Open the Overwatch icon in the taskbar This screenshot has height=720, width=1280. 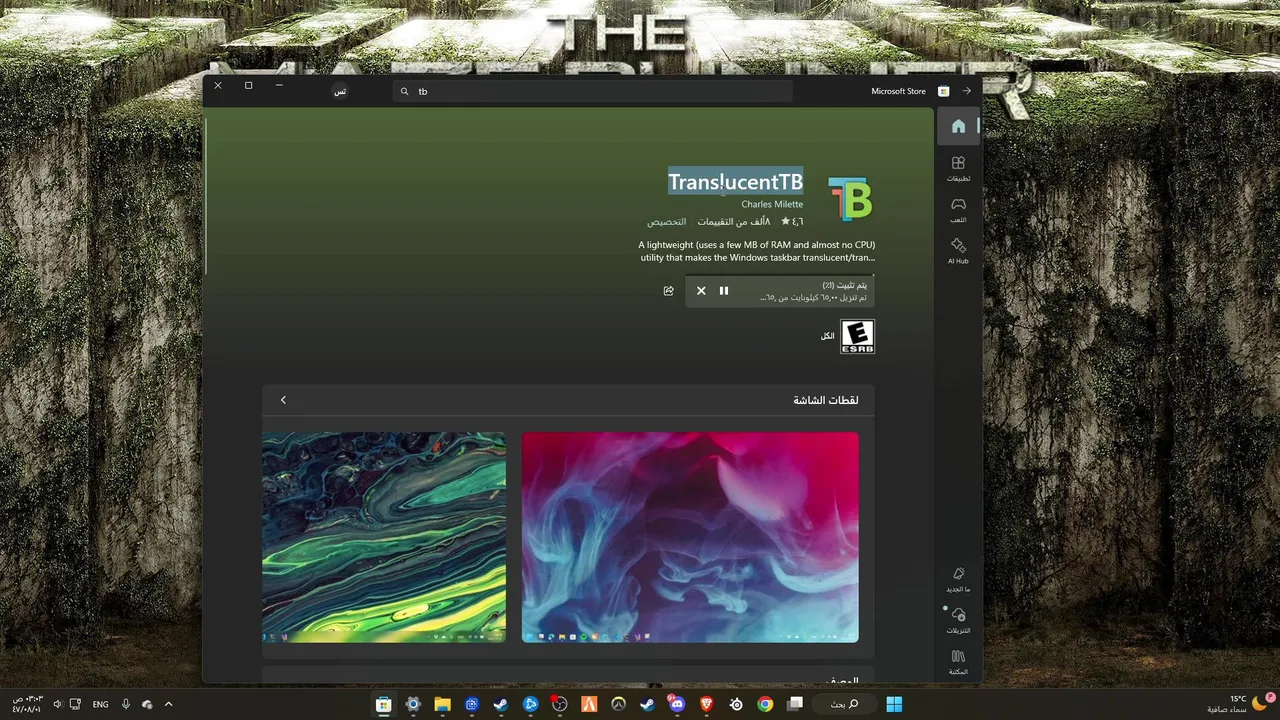click(619, 704)
